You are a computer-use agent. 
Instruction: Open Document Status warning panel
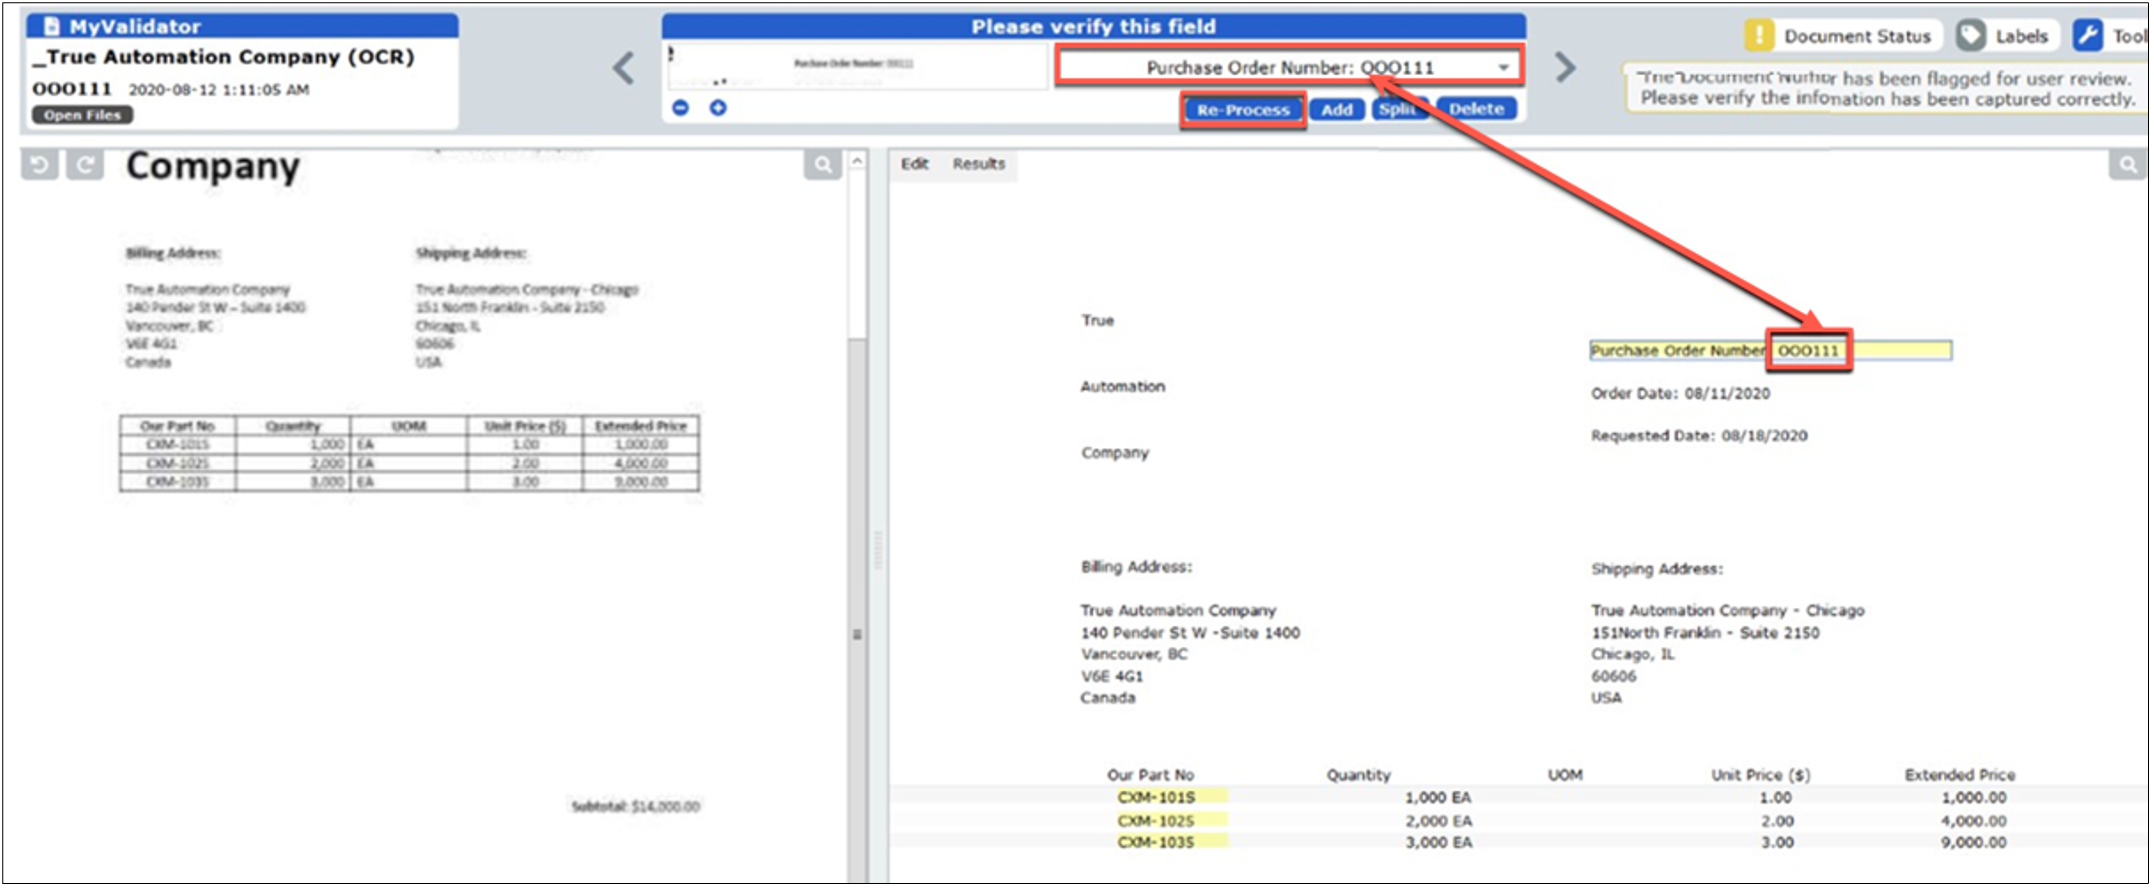click(1841, 36)
